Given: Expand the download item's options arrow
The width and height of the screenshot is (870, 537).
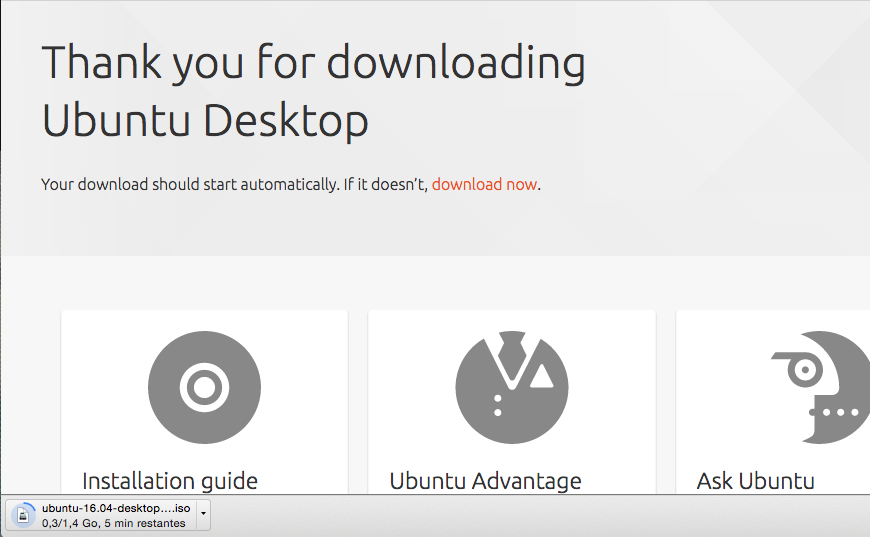Looking at the screenshot, I should (204, 513).
